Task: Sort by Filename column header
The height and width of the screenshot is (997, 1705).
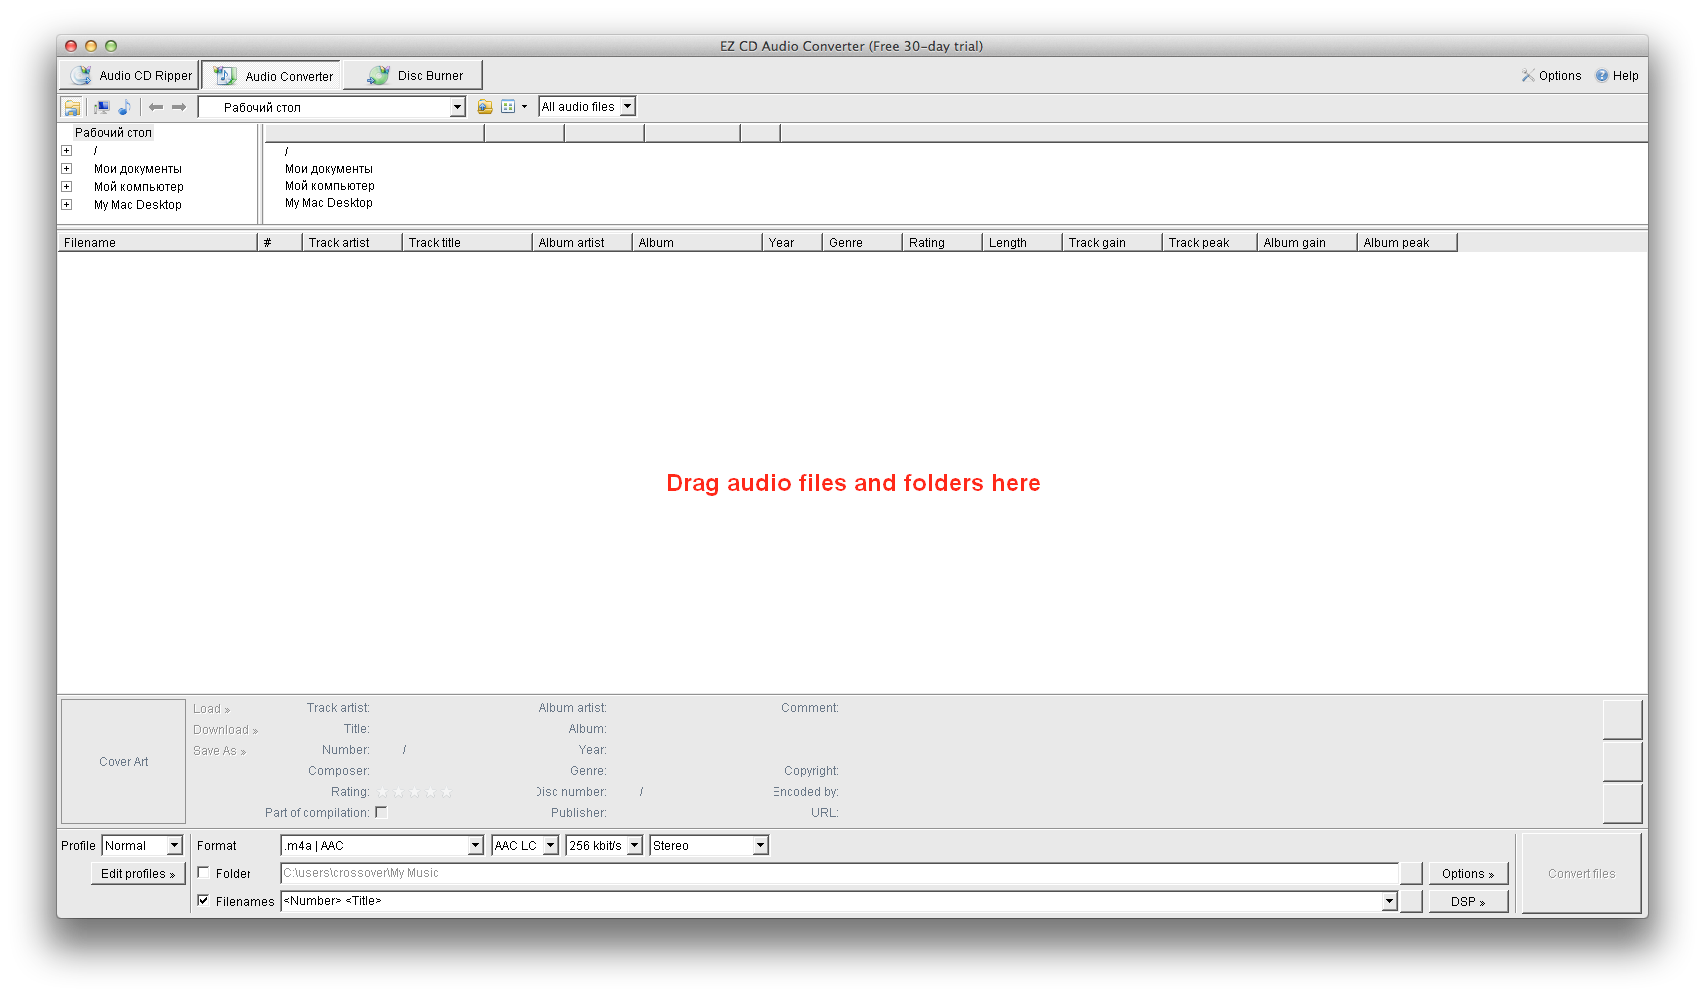Action: [x=158, y=243]
